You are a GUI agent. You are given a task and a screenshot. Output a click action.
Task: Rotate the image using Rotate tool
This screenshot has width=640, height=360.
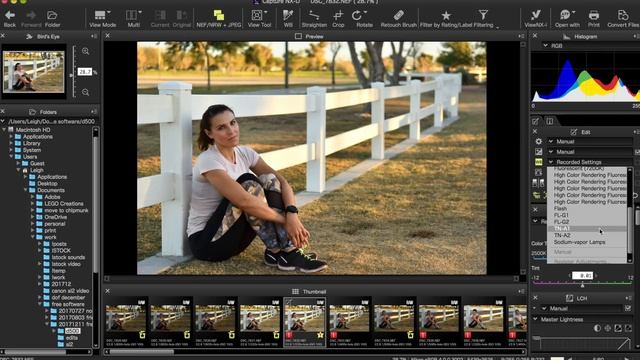click(364, 18)
